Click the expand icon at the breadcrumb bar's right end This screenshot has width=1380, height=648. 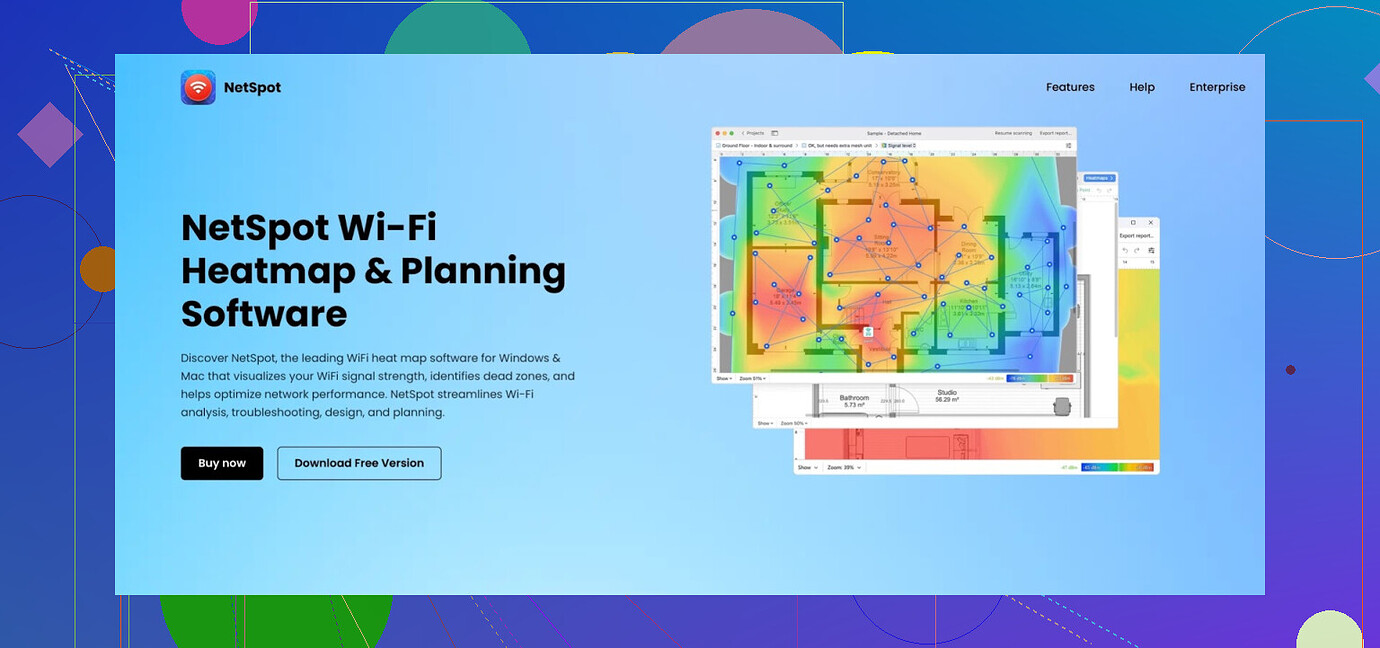pos(1068,145)
